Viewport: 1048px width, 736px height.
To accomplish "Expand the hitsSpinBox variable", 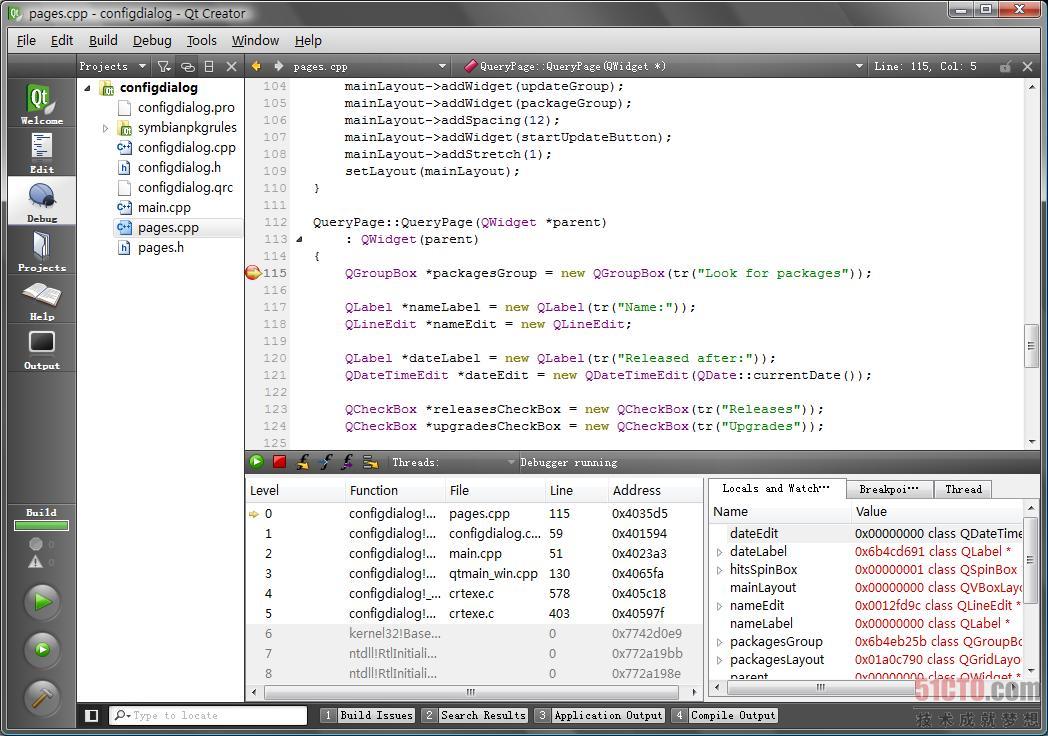I will pos(719,570).
